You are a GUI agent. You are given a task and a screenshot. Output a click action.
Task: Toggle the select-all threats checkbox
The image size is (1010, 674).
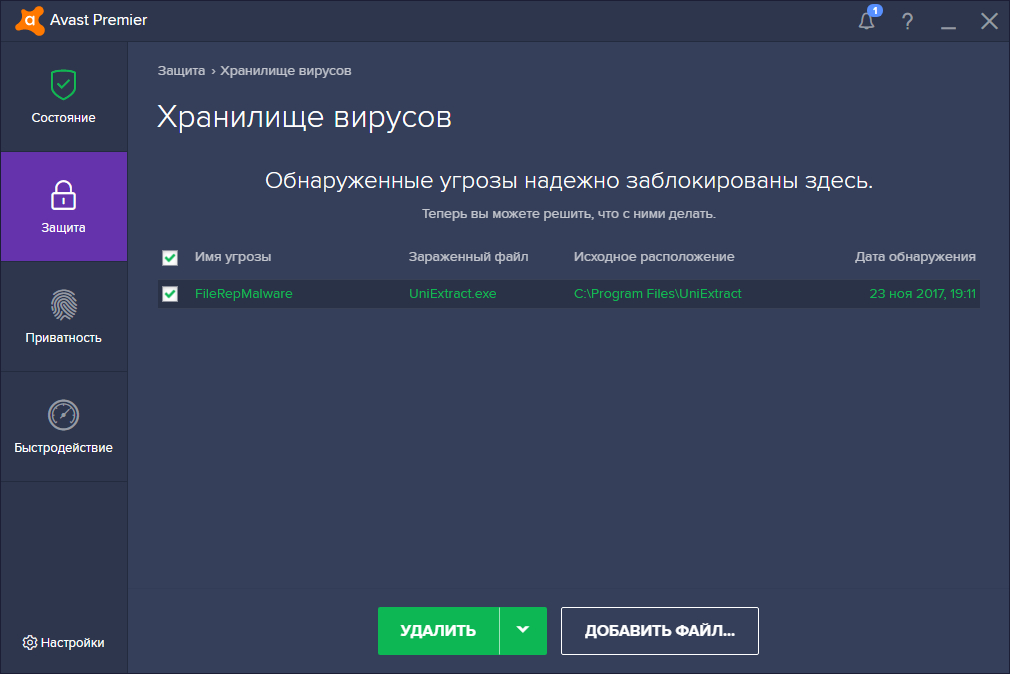pyautogui.click(x=170, y=258)
